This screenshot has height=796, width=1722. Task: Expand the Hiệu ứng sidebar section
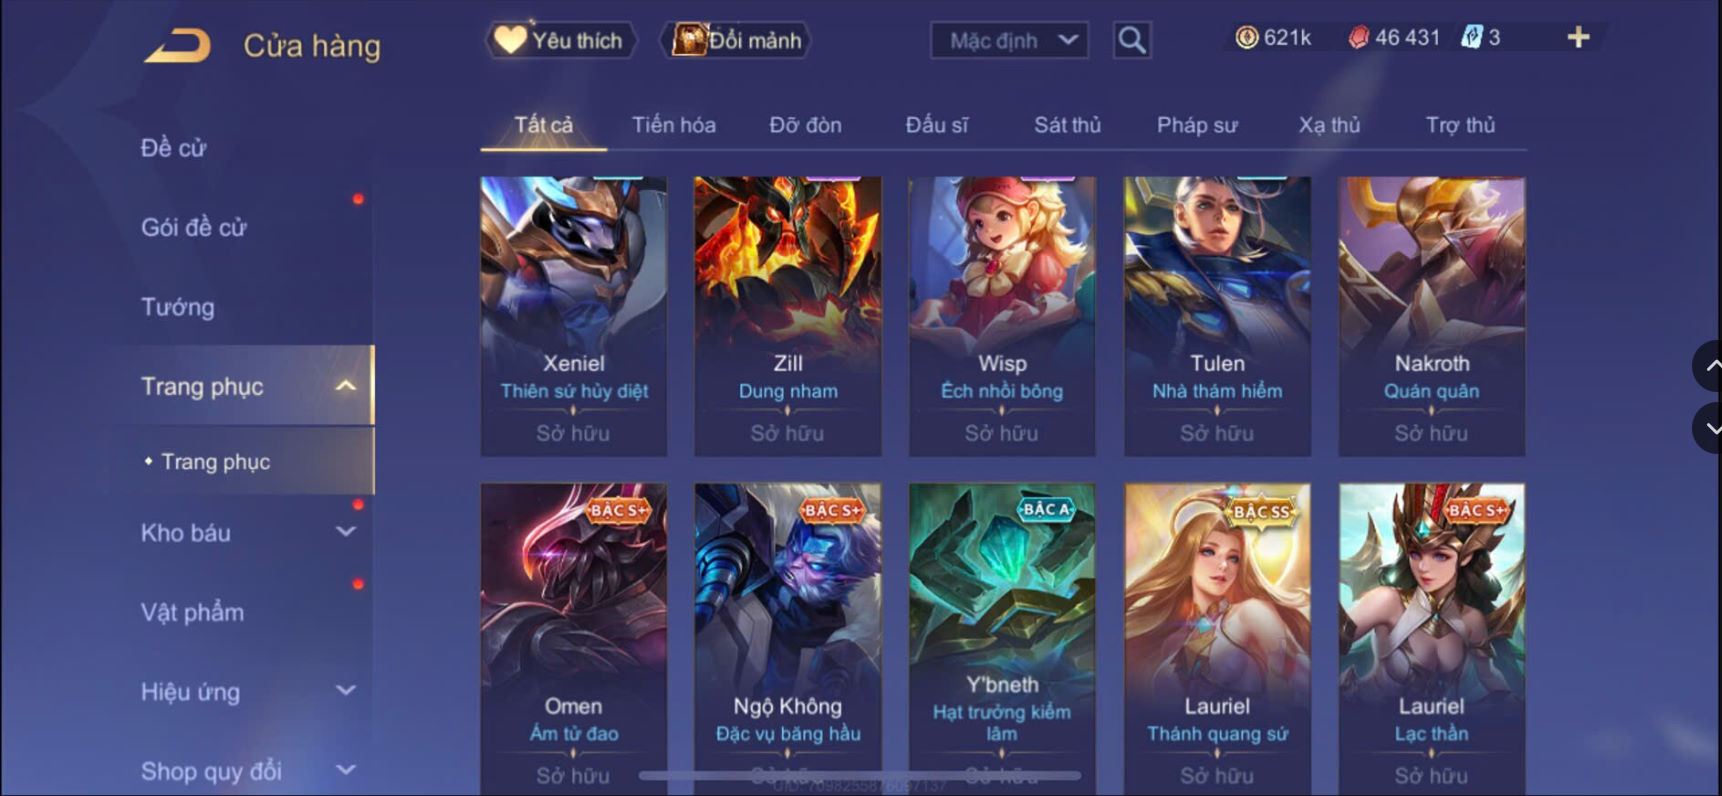pyautogui.click(x=346, y=690)
